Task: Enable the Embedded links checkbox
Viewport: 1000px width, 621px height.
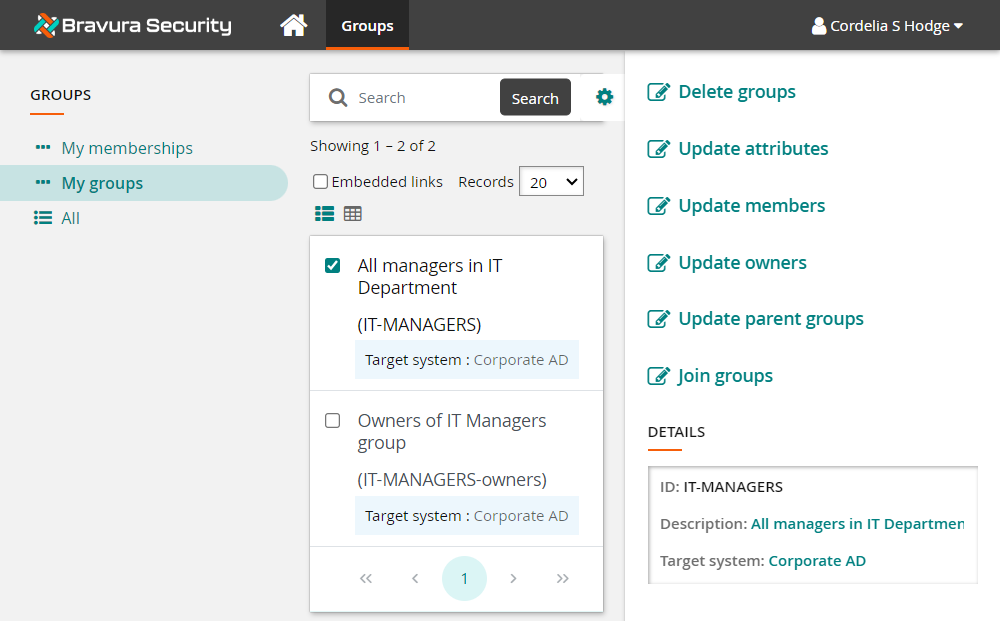Action: click(320, 182)
